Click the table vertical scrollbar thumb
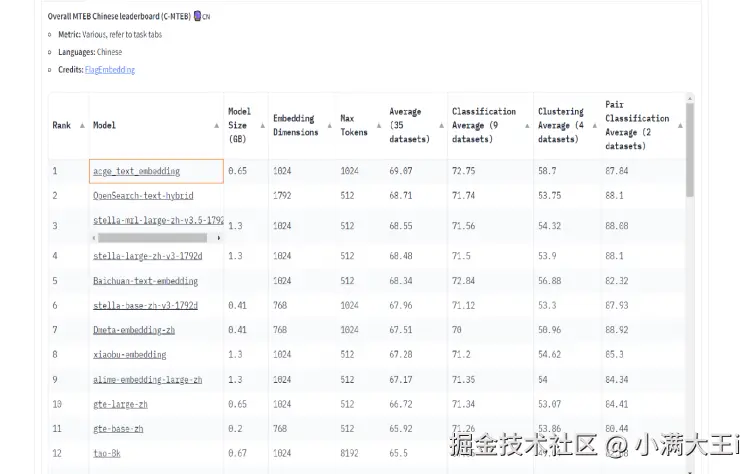 pyautogui.click(x=690, y=149)
